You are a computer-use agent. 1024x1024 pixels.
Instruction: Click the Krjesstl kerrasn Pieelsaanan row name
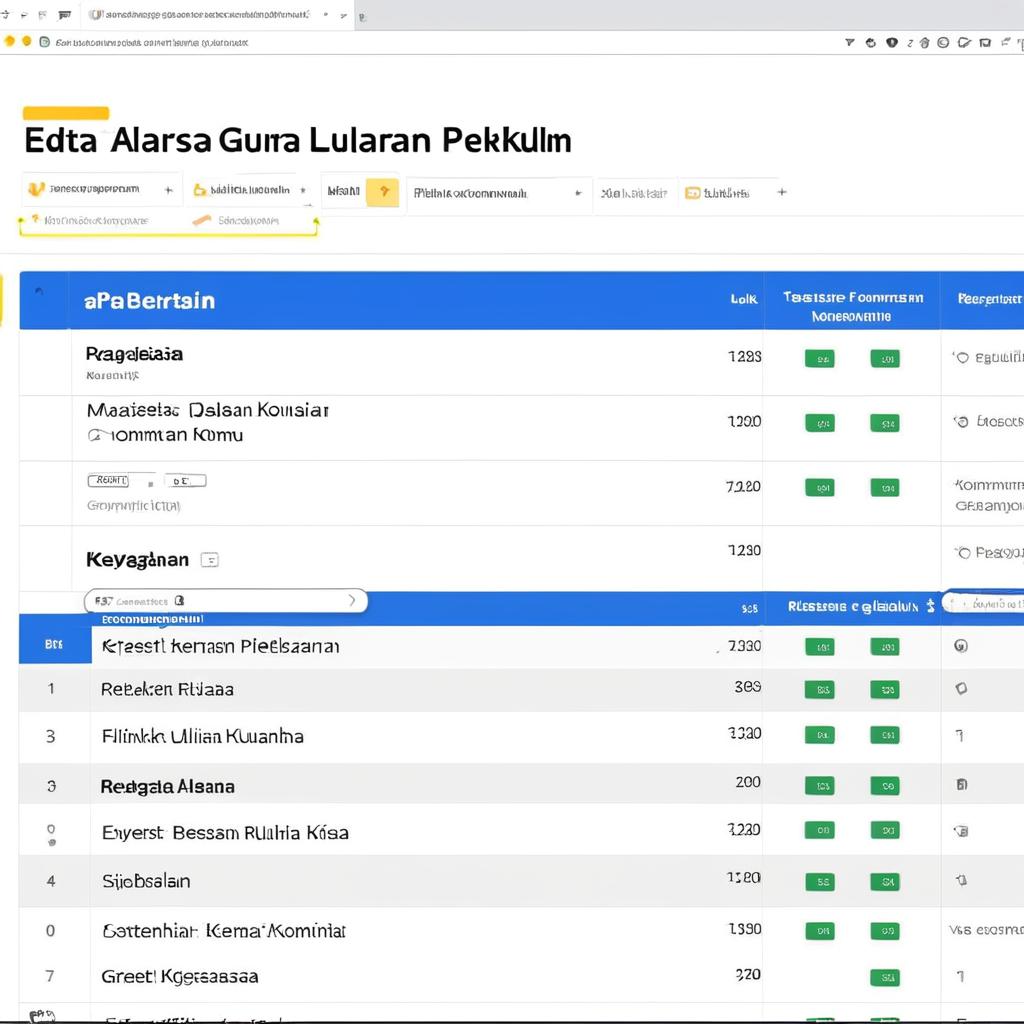click(221, 647)
